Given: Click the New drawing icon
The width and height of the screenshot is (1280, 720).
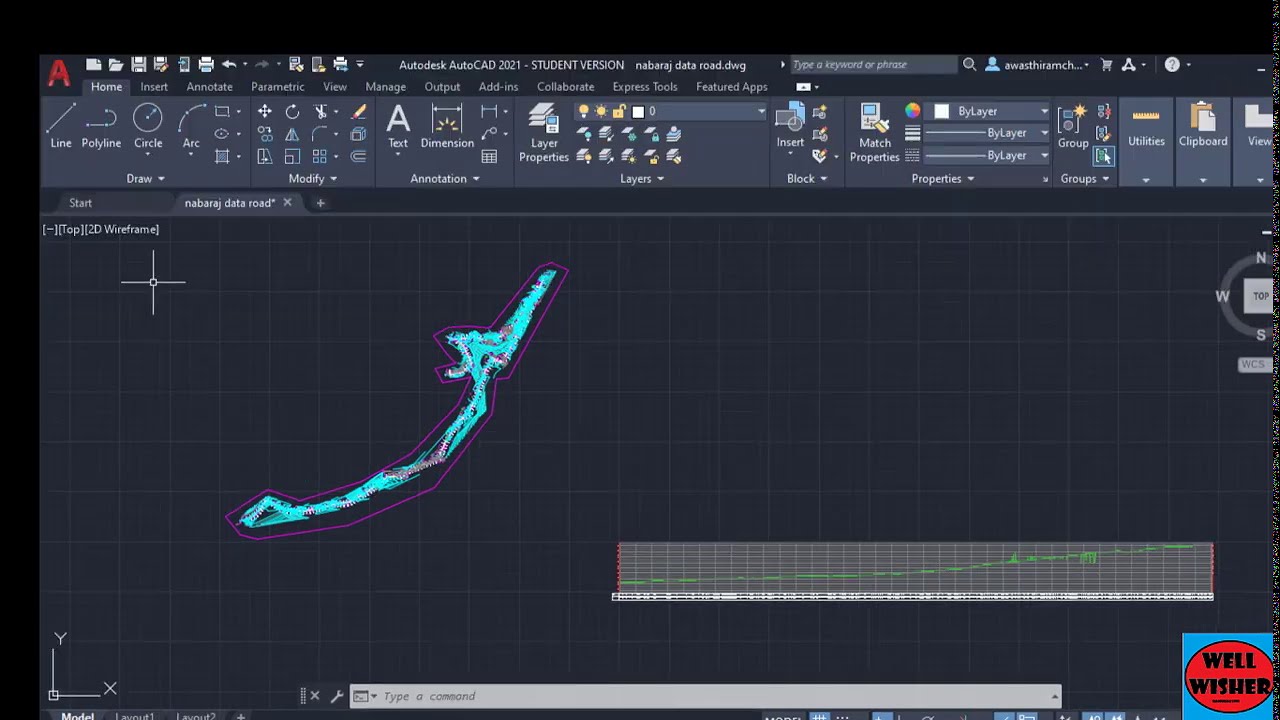Looking at the screenshot, I should [x=93, y=64].
